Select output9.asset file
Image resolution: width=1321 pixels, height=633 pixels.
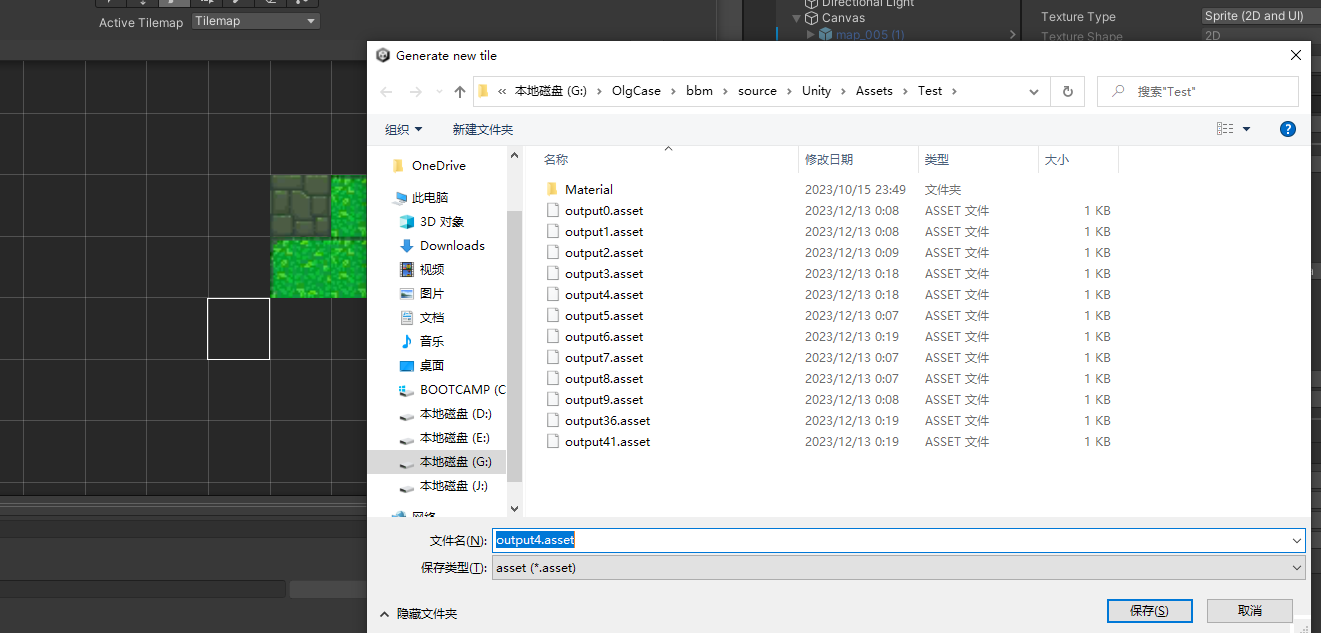pos(603,399)
